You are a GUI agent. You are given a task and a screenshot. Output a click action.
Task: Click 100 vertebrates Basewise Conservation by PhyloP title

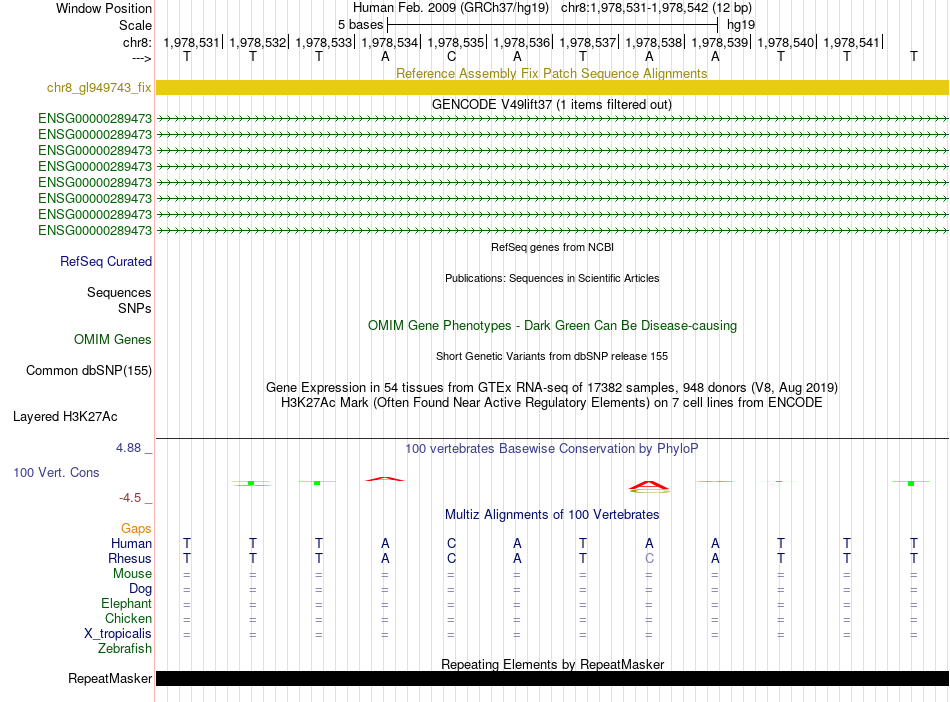coord(551,448)
